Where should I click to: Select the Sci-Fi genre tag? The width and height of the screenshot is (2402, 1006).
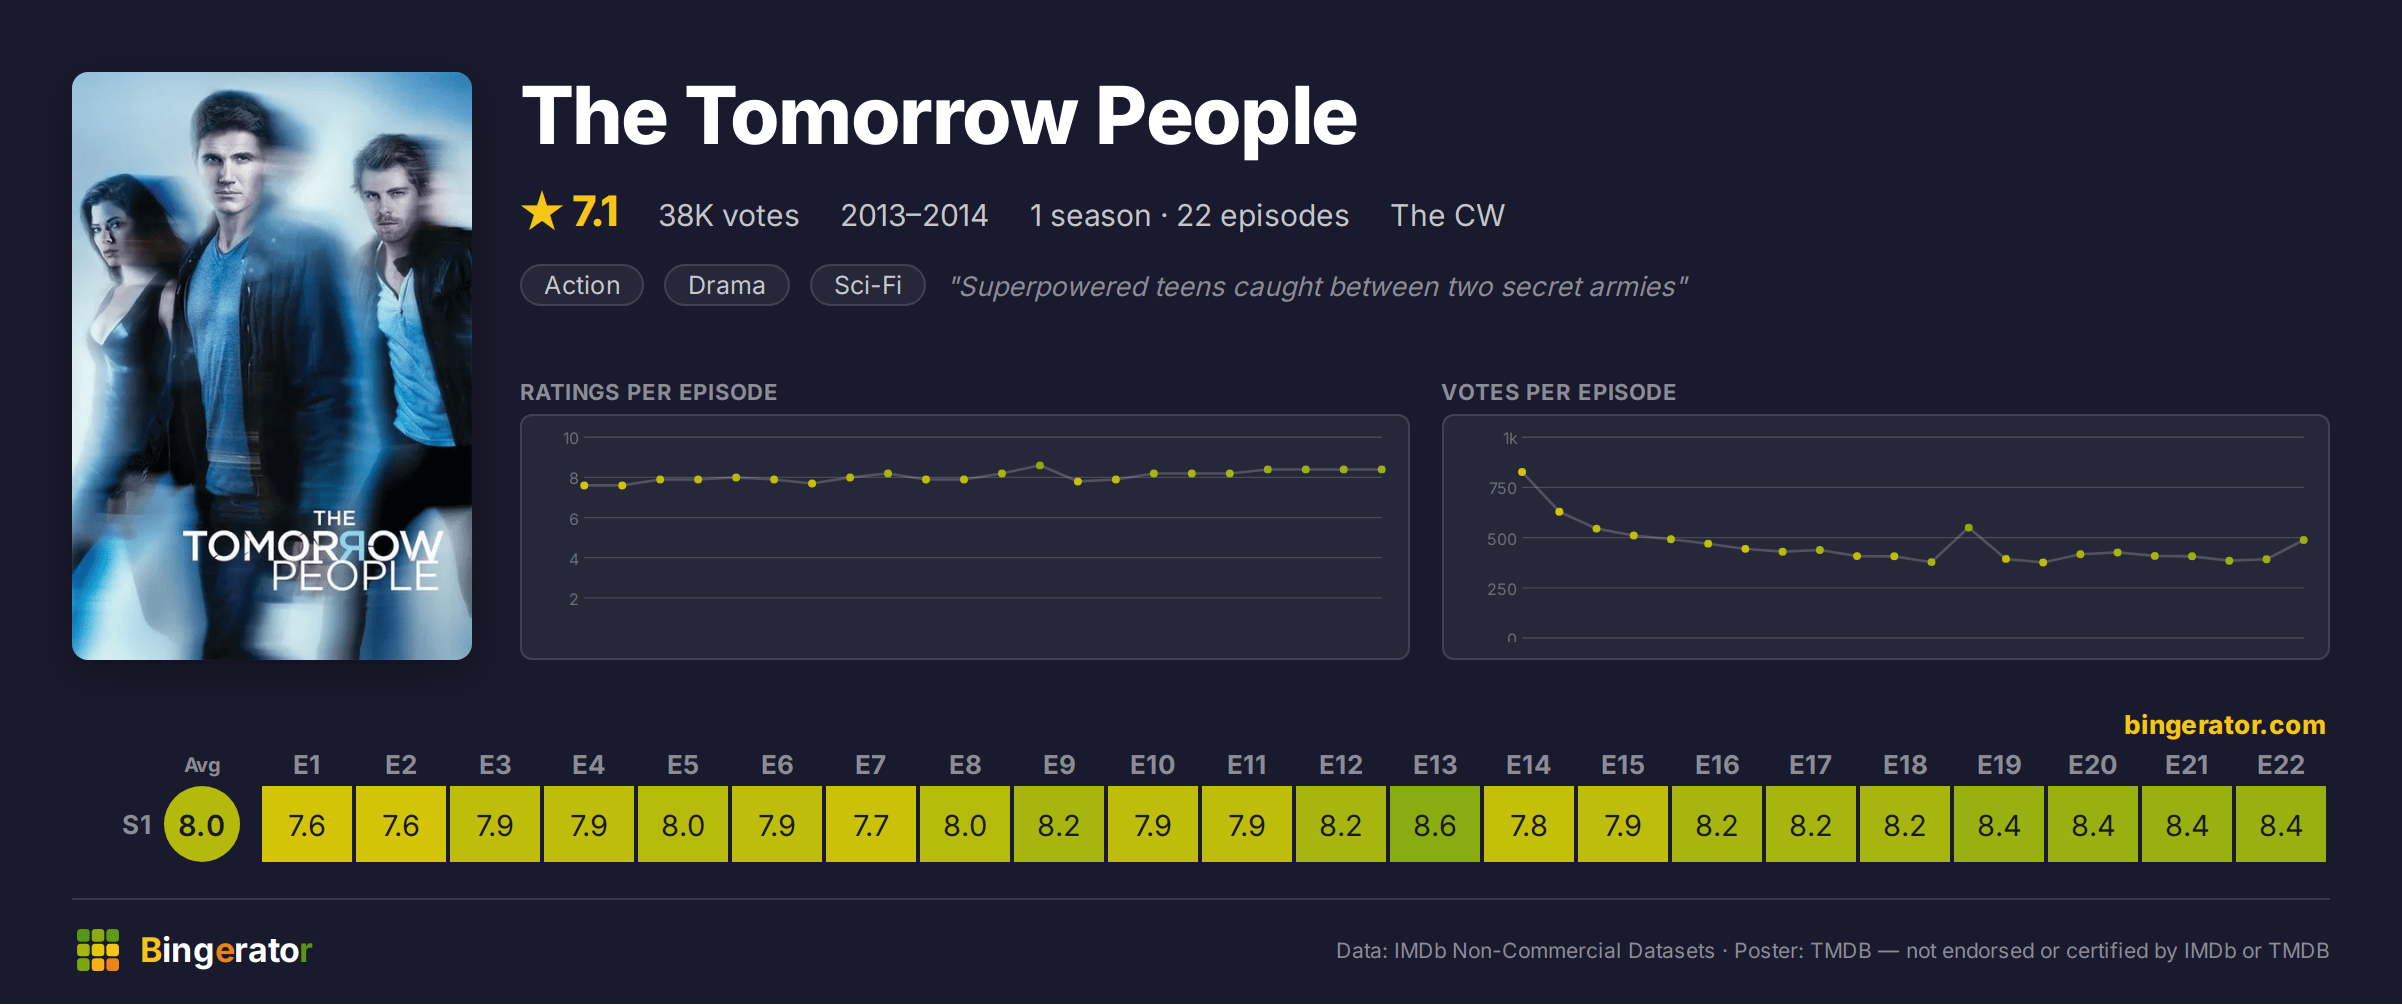pos(868,286)
